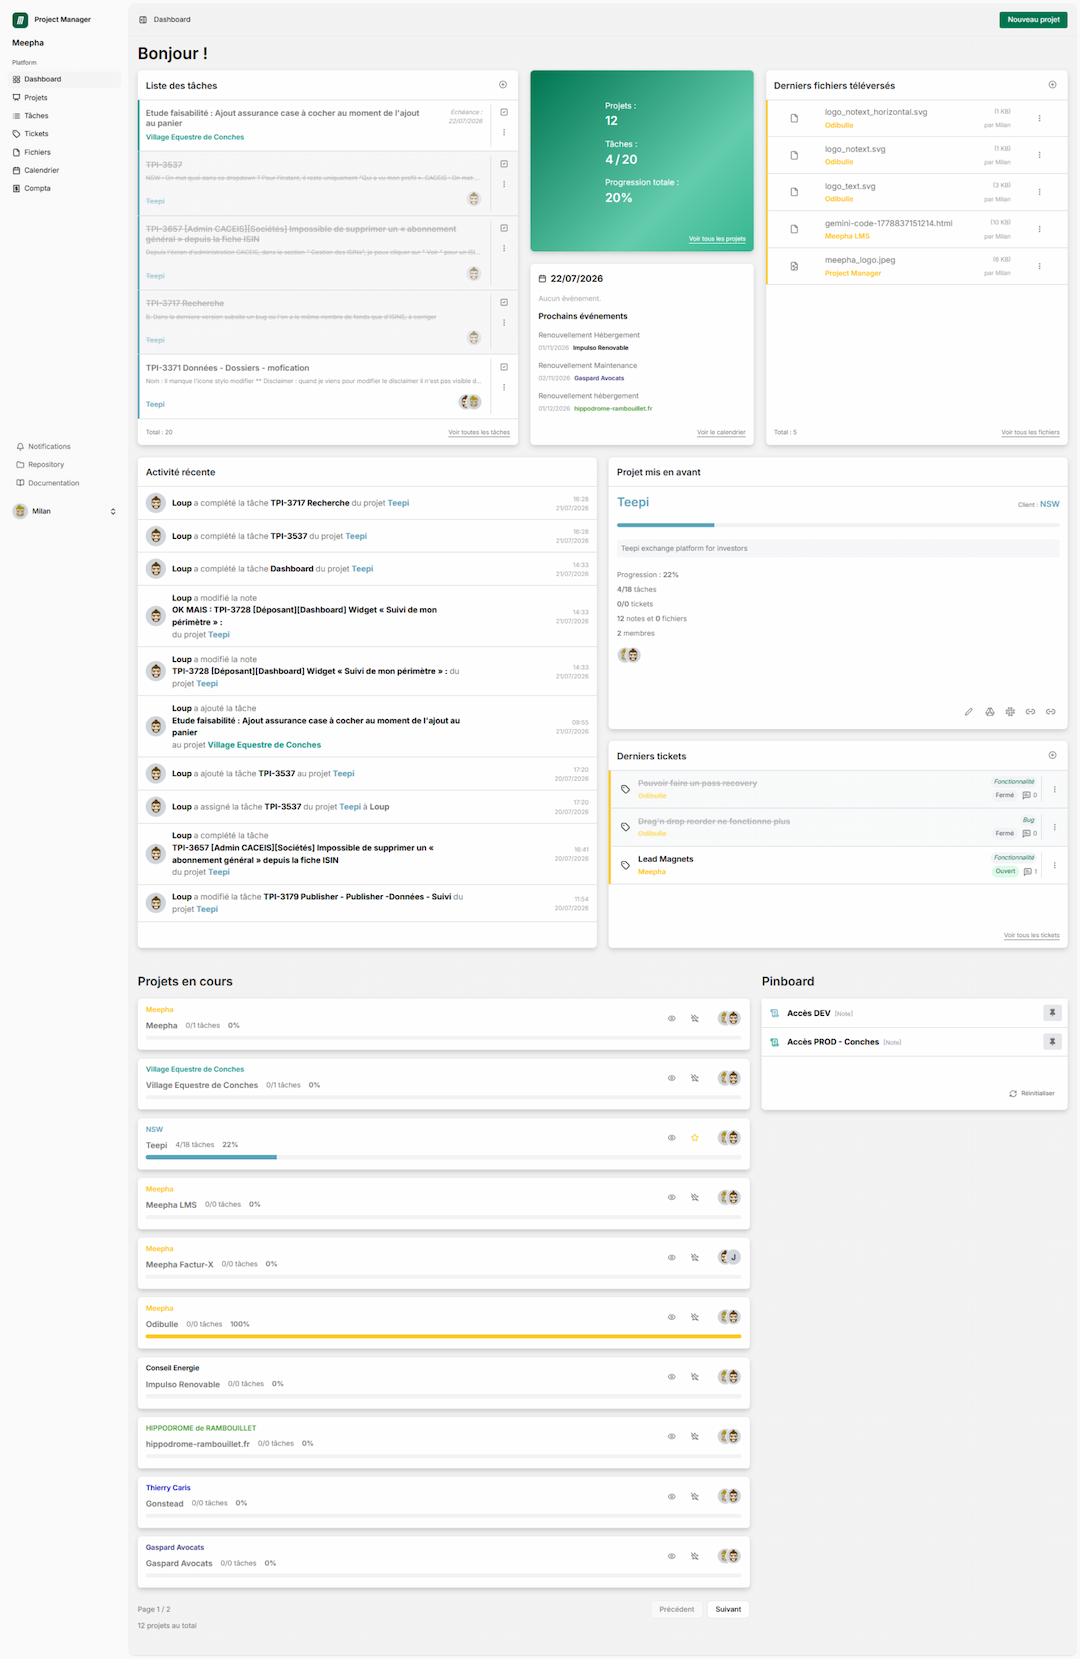Feature the Gonstead project with star icon
The image size is (1080, 1659).
(695, 1496)
